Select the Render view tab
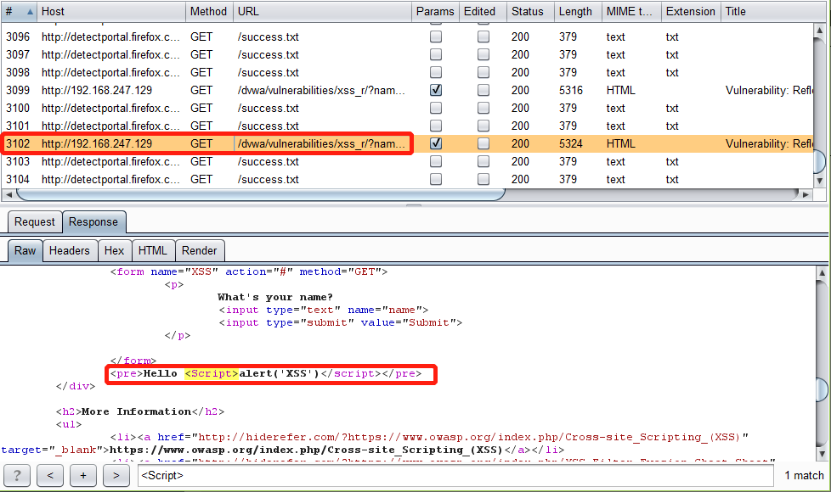This screenshot has height=493, width=831. click(199, 251)
